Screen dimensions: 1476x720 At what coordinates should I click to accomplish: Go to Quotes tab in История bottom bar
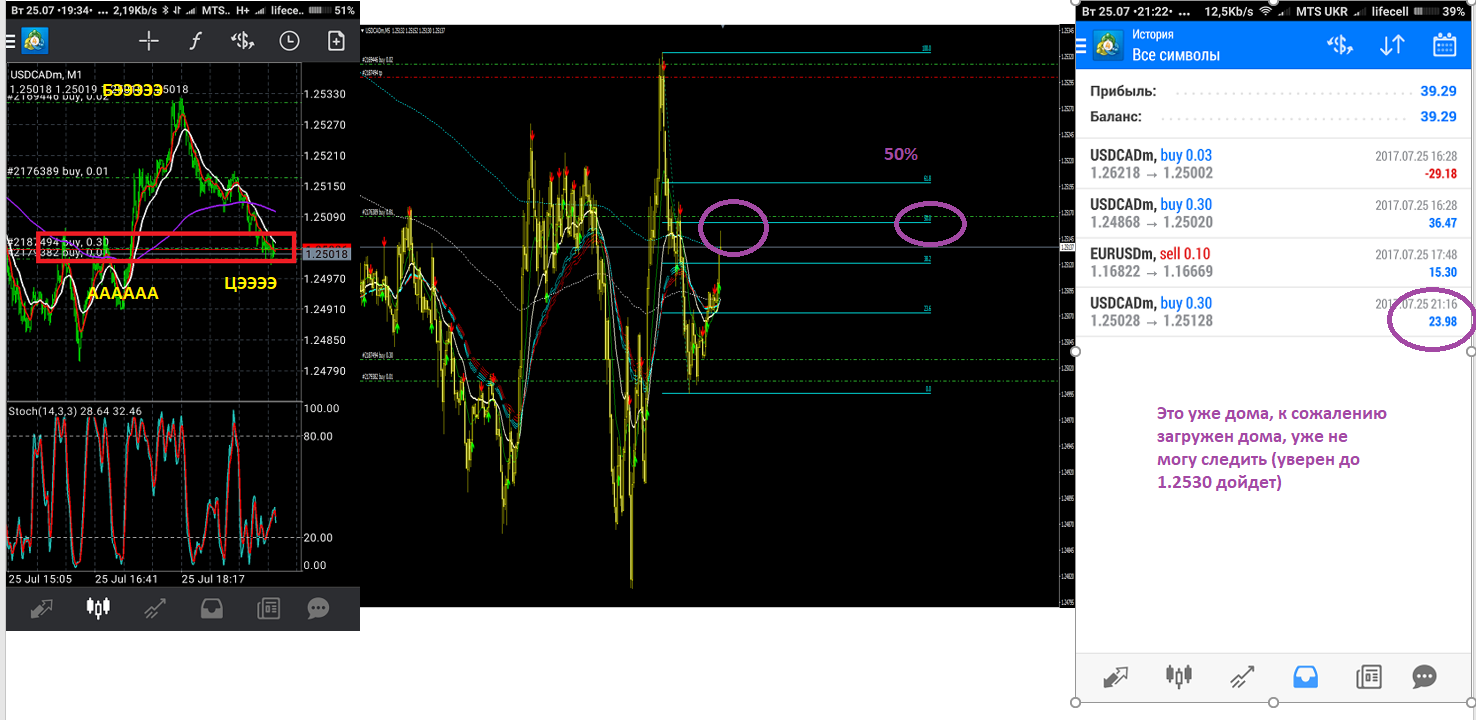[x=1115, y=677]
